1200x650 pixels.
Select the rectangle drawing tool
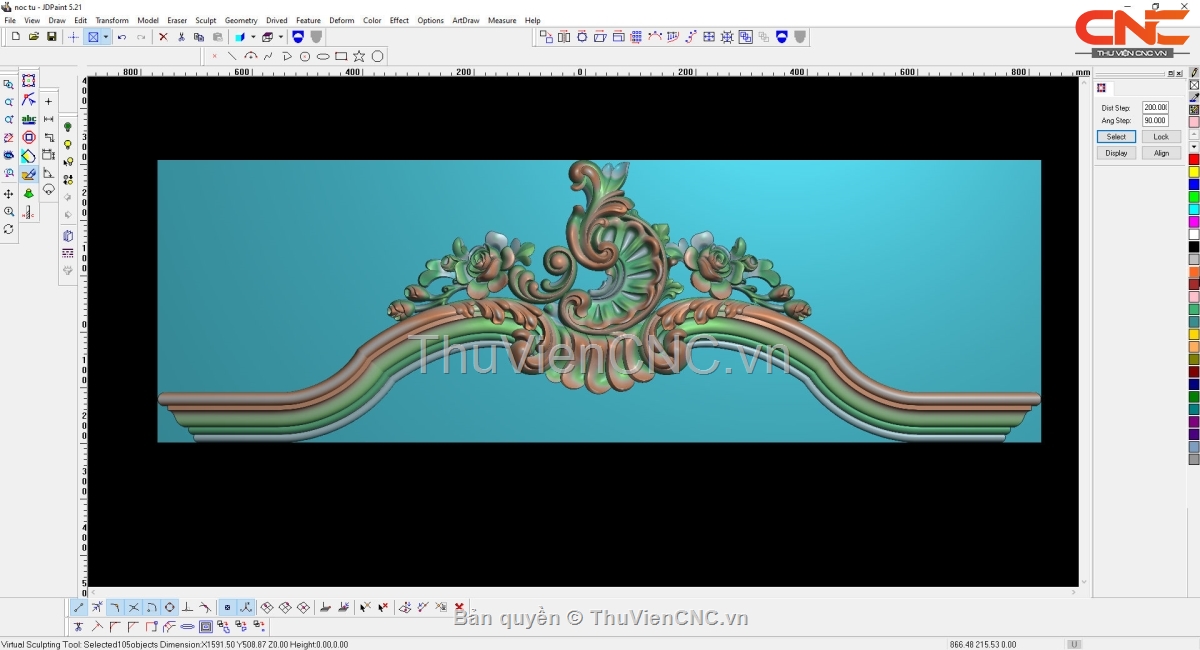[x=341, y=56]
